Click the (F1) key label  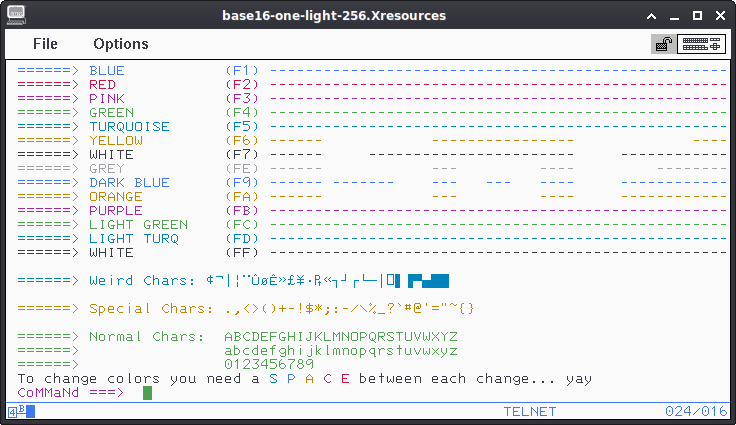[242, 70]
